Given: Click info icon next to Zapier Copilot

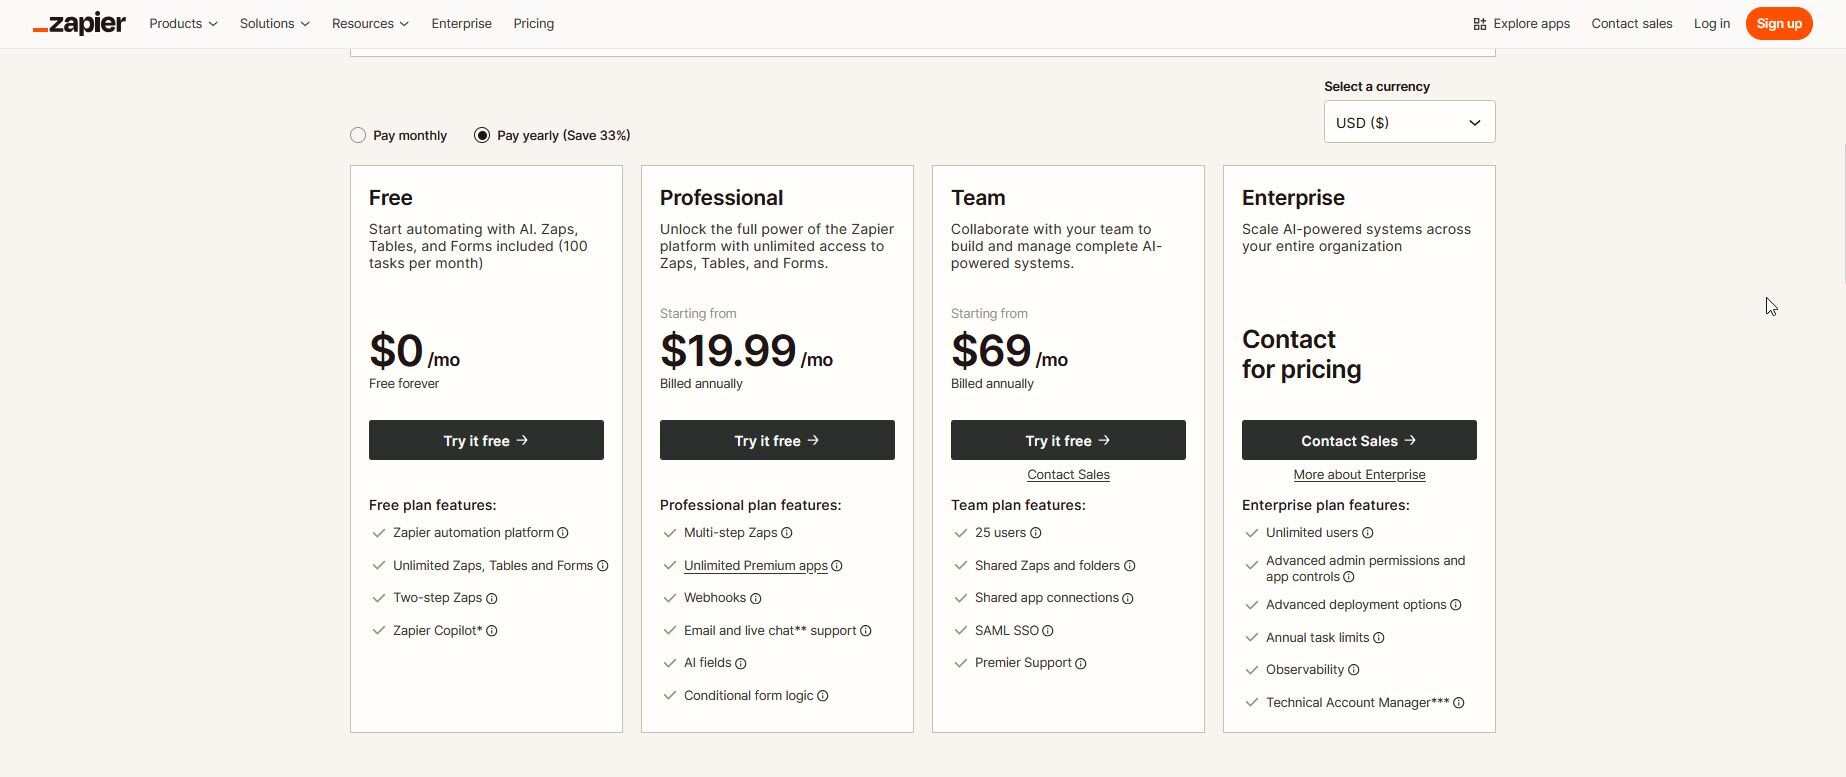Looking at the screenshot, I should (x=492, y=631).
